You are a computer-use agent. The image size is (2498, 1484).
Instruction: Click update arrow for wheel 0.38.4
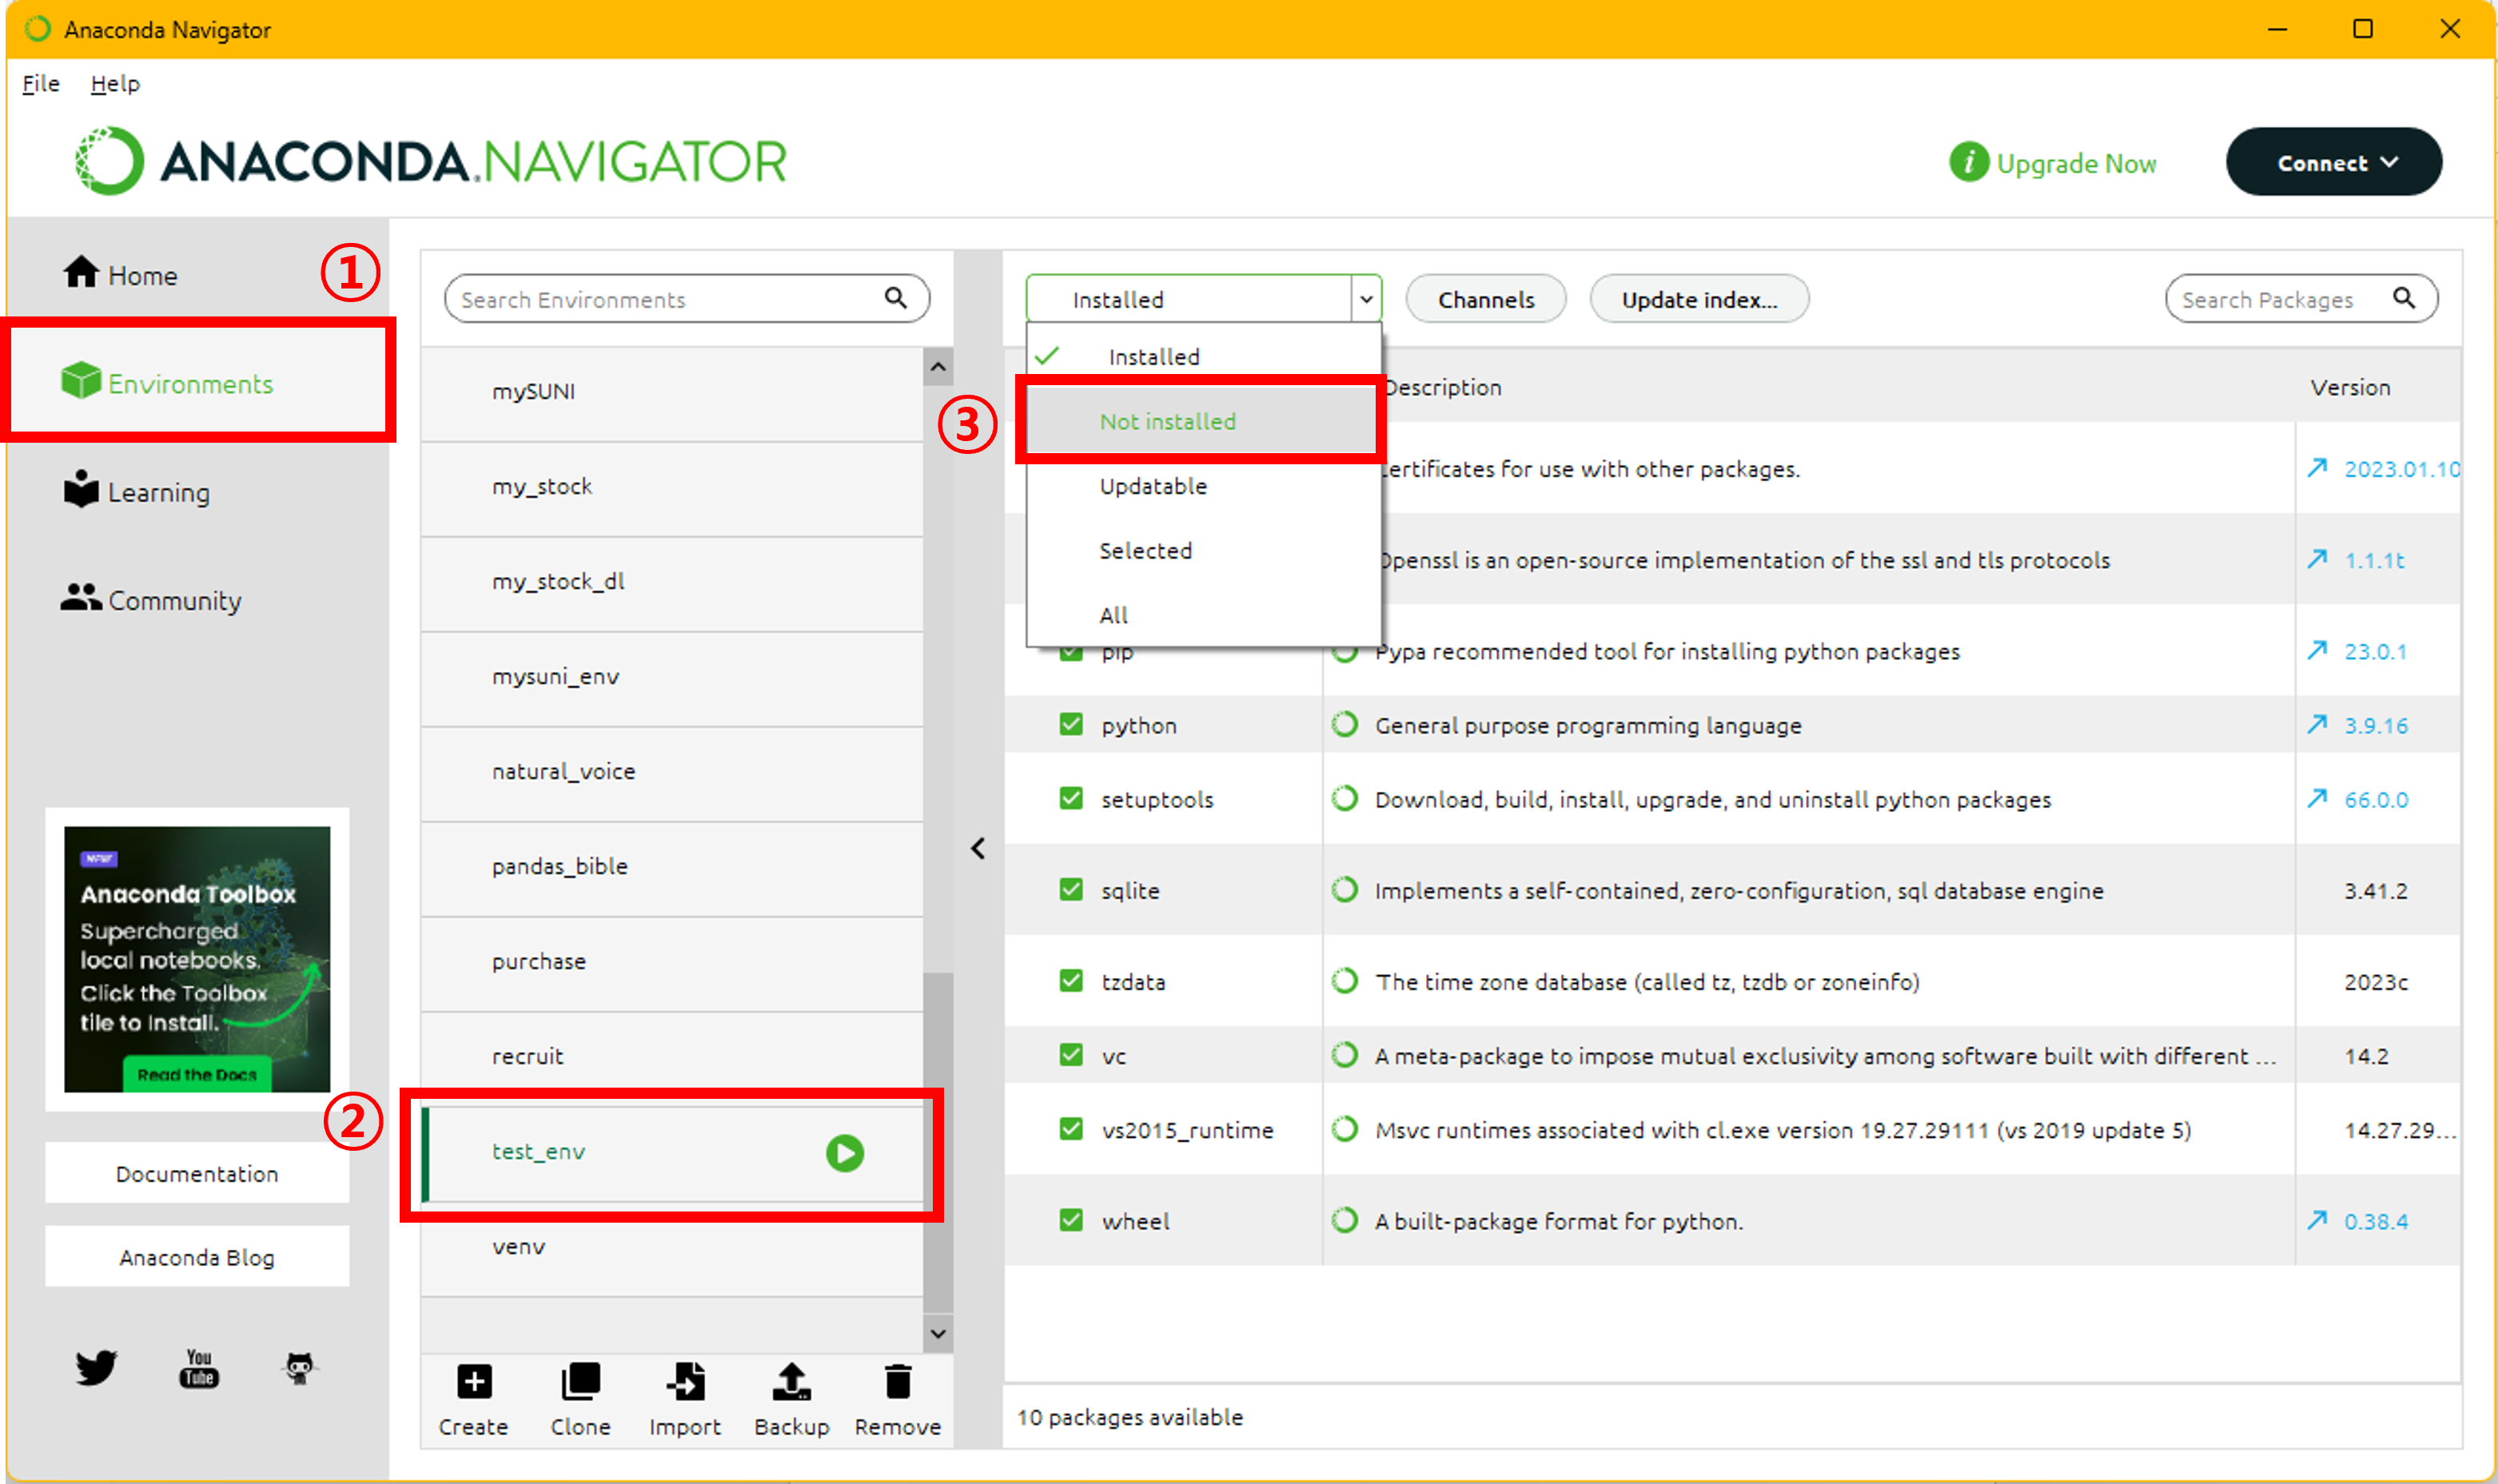pyautogui.click(x=2317, y=1220)
